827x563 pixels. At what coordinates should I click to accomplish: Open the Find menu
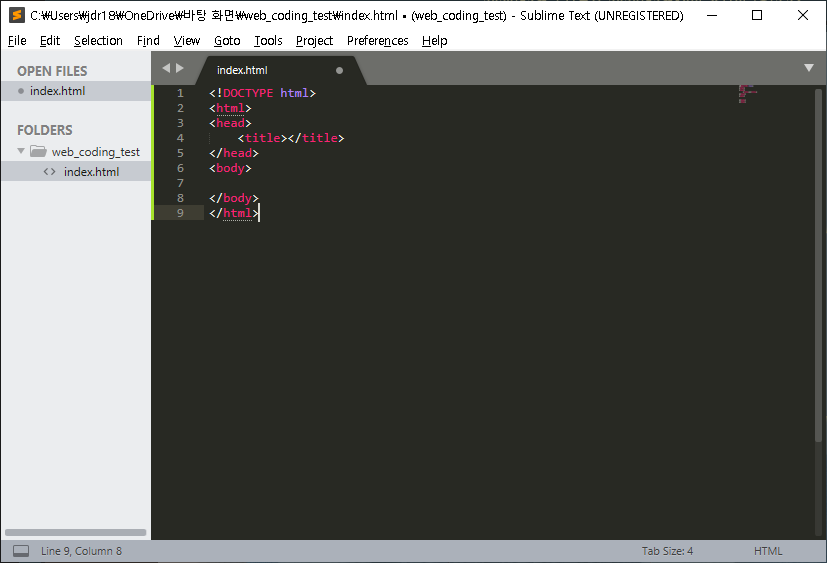point(148,41)
